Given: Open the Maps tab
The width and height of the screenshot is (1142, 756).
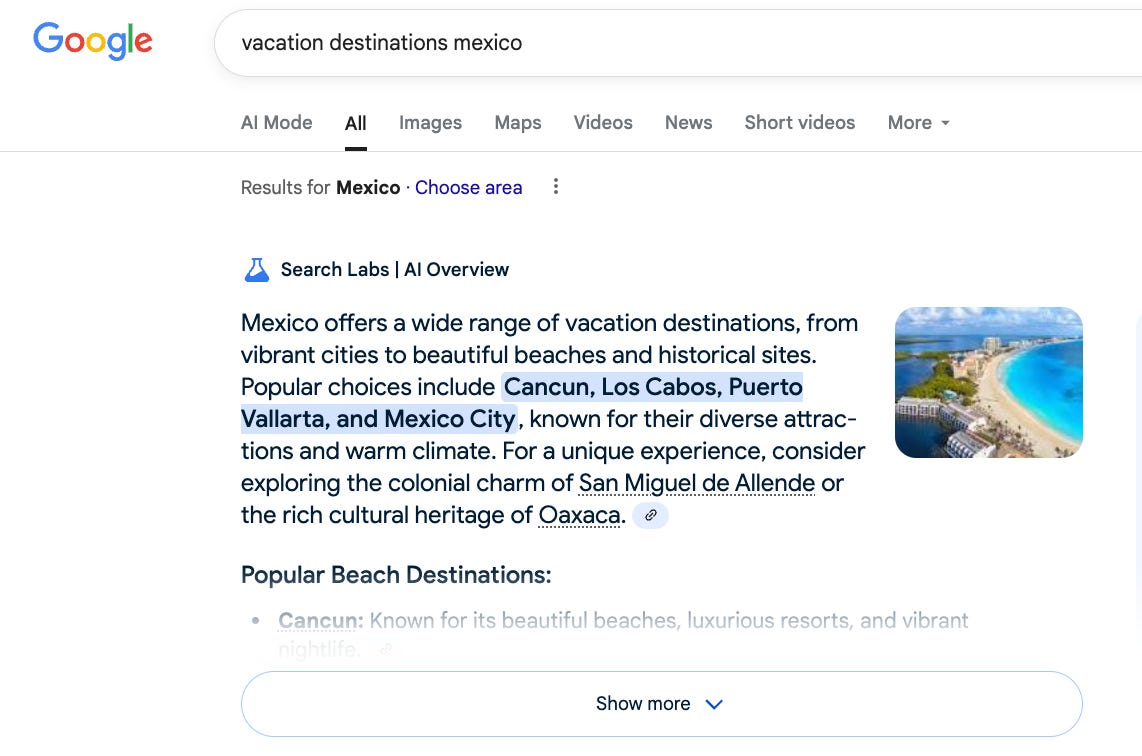Looking at the screenshot, I should [x=518, y=122].
